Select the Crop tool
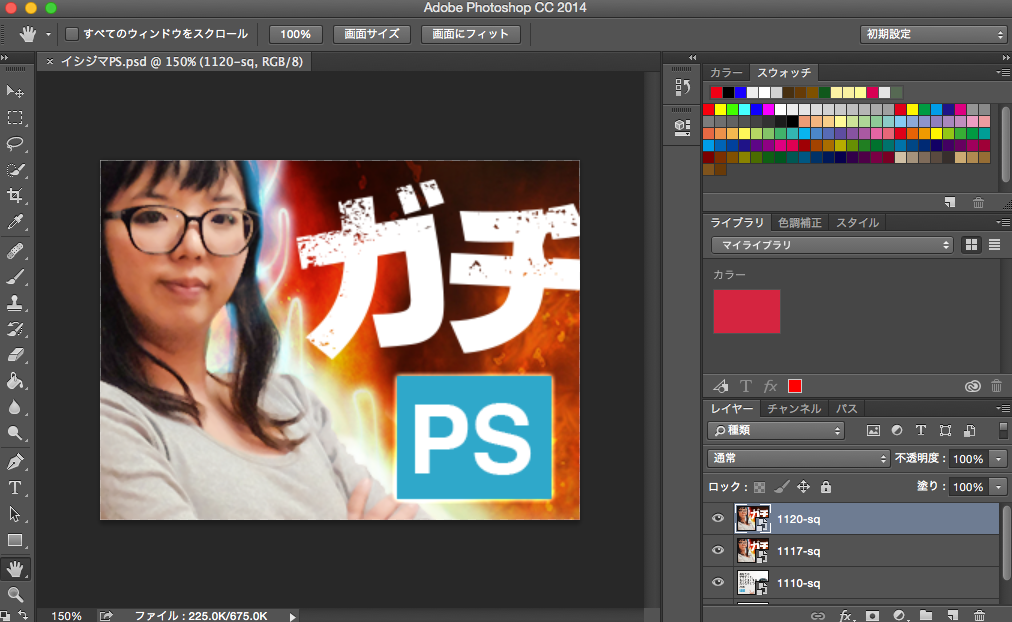Viewport: 1012px width, 622px height. pos(16,195)
